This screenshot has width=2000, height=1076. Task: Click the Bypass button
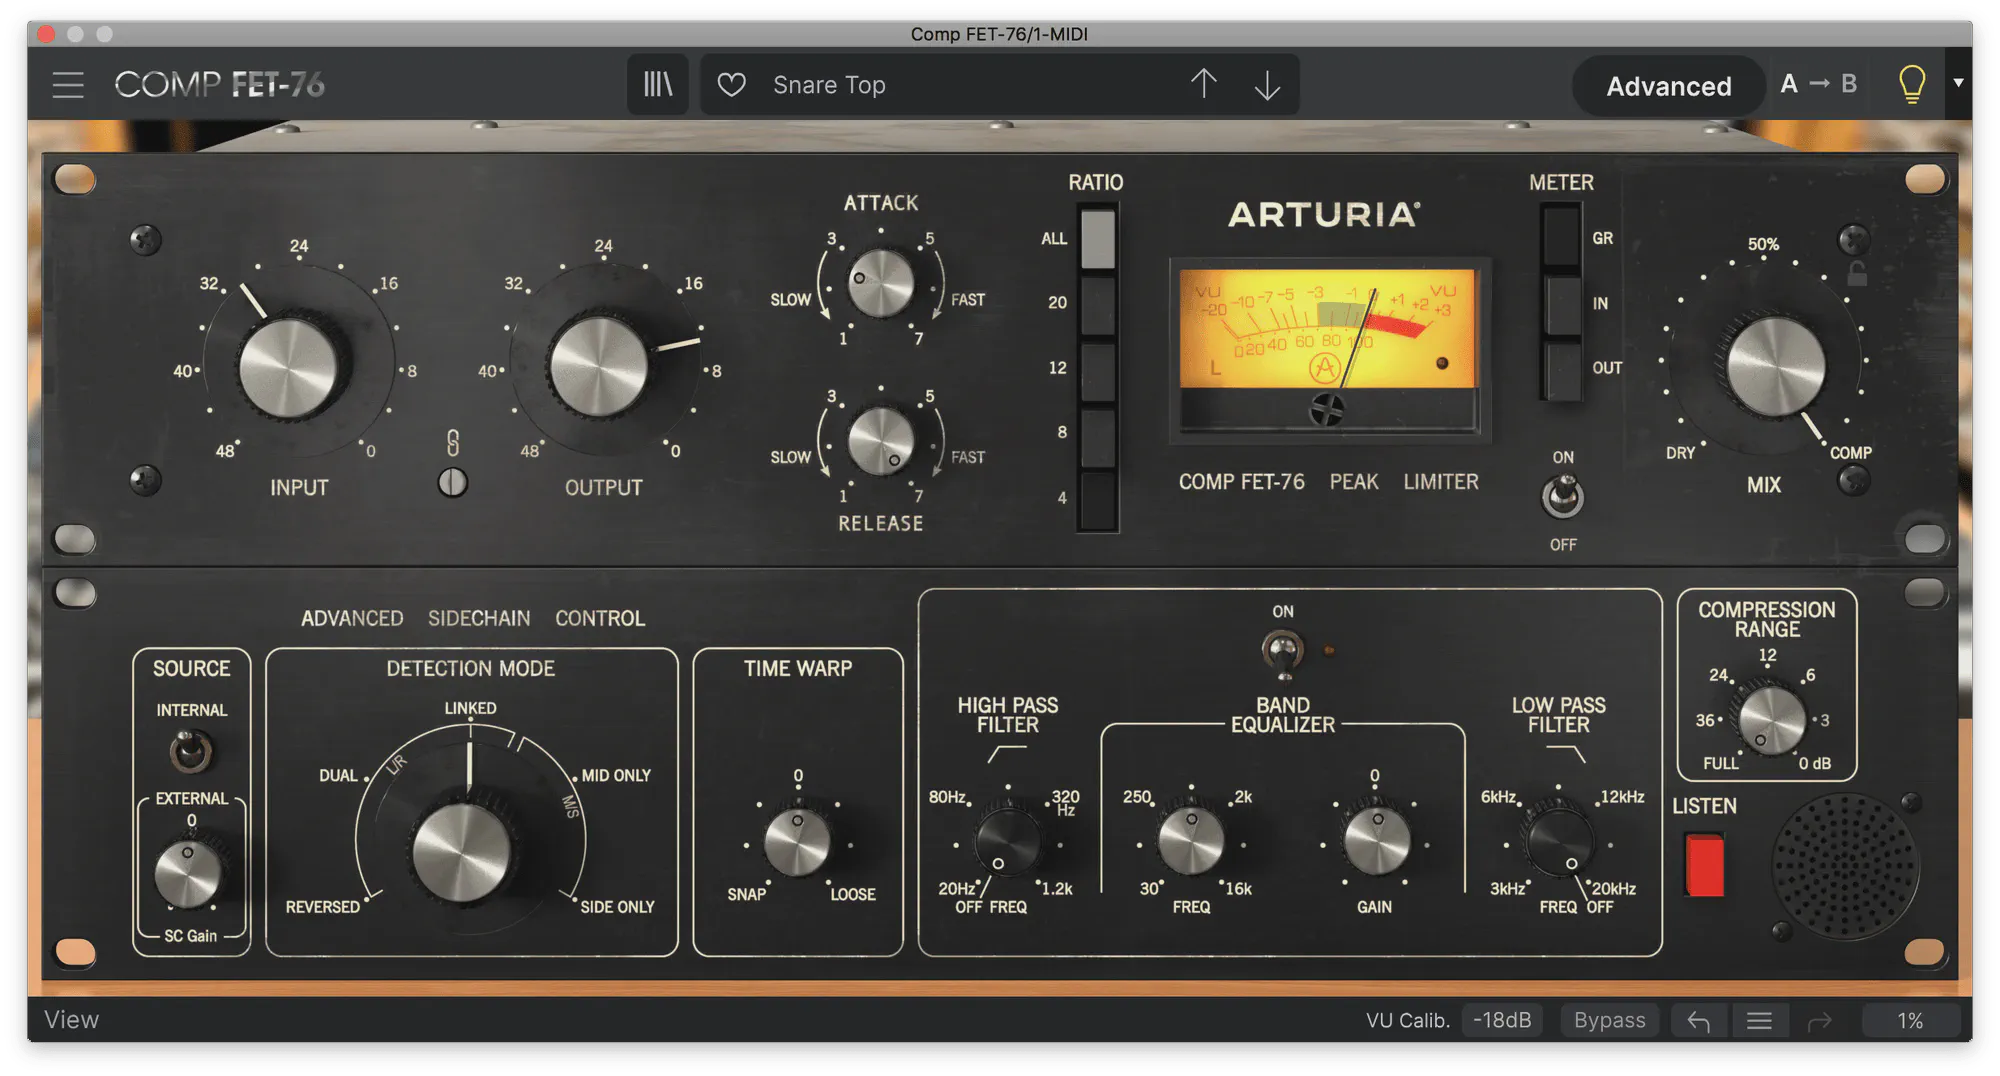[1609, 1020]
